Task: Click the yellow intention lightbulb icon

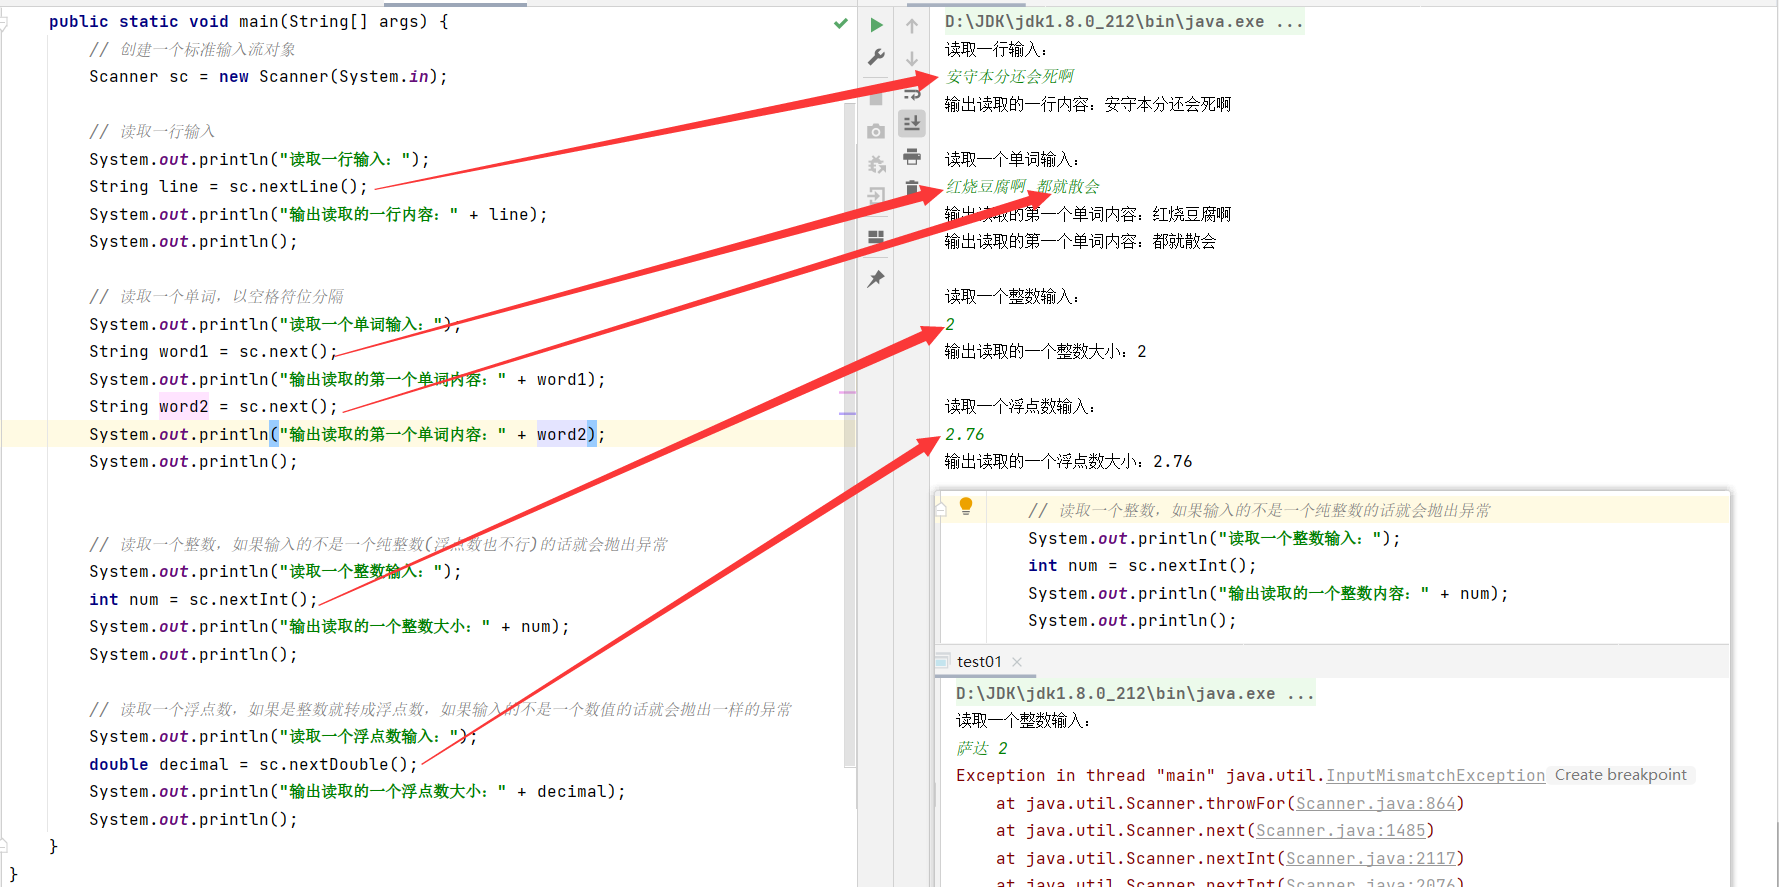Action: (x=966, y=507)
